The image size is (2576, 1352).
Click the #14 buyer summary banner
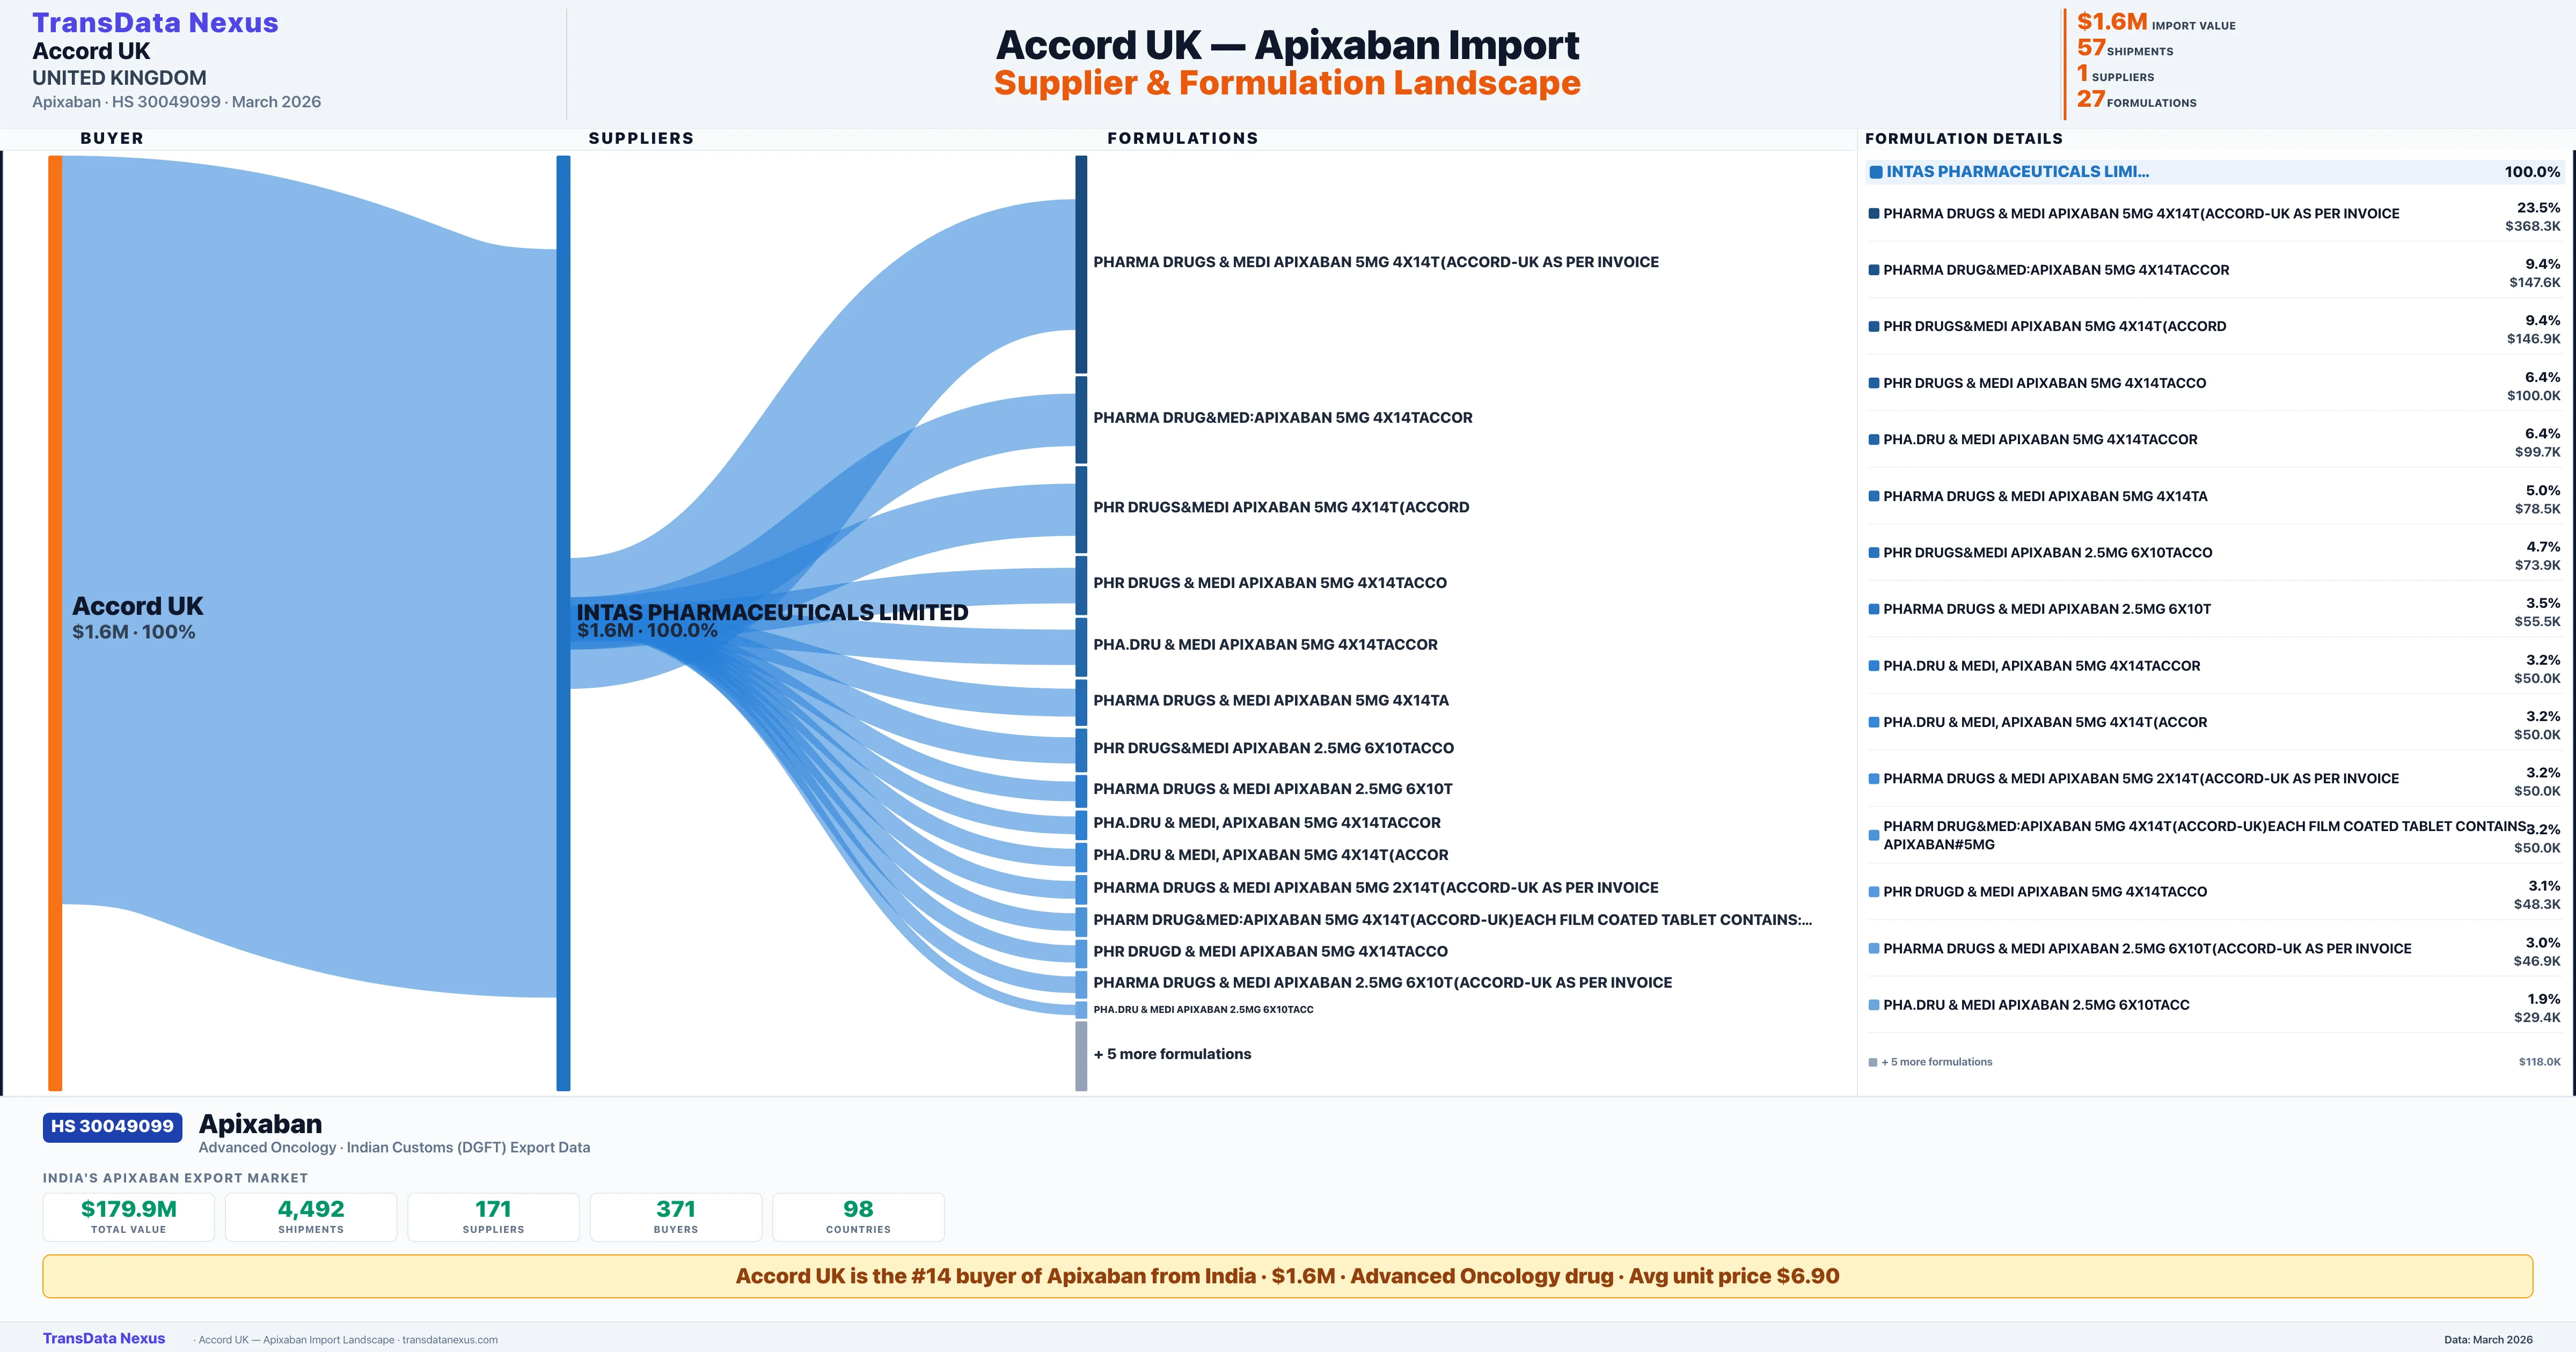pyautogui.click(x=1288, y=1276)
